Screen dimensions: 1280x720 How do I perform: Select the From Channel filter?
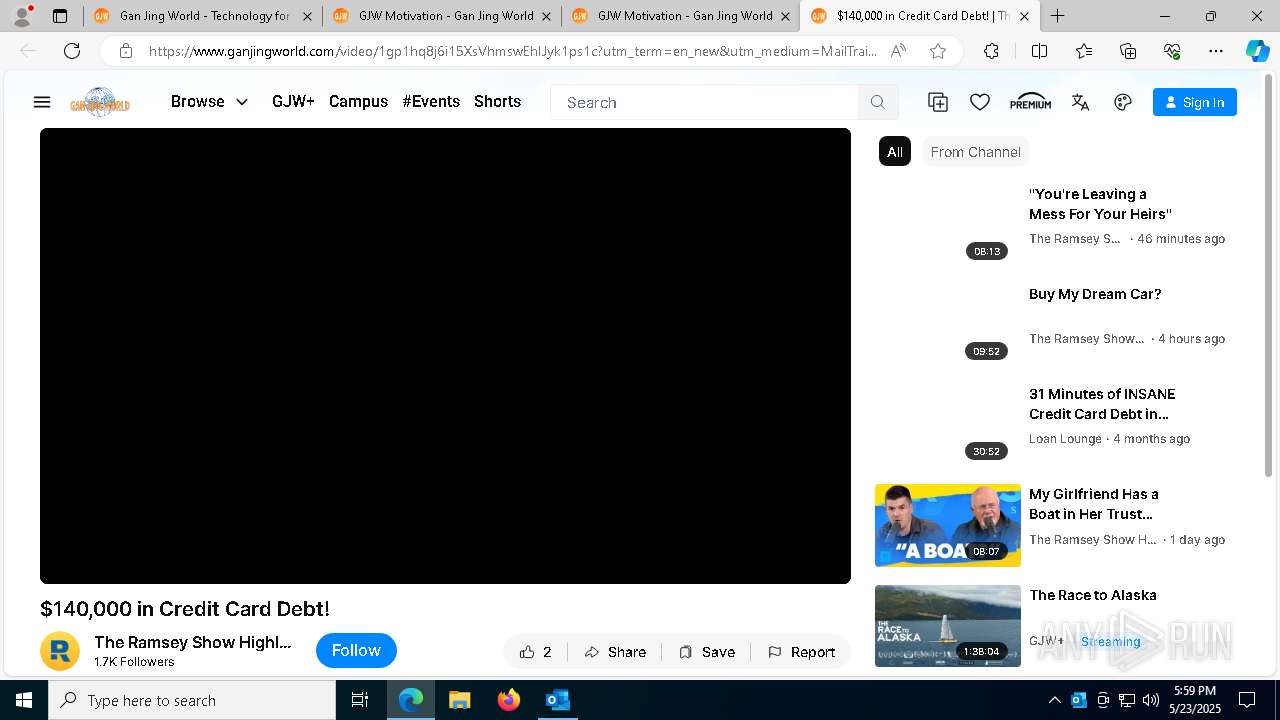coord(975,152)
